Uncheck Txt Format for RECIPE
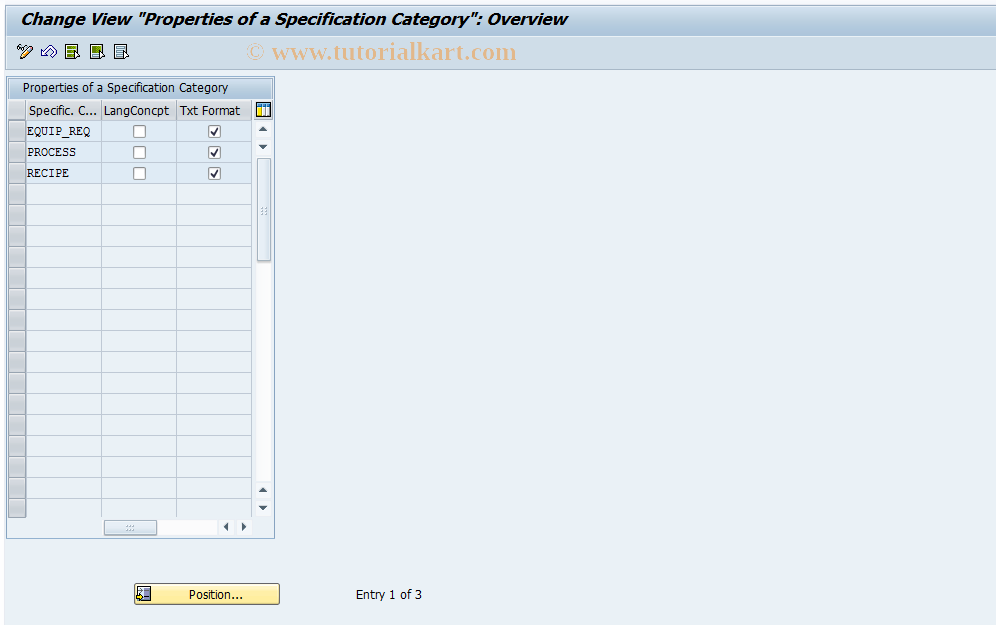 click(214, 173)
